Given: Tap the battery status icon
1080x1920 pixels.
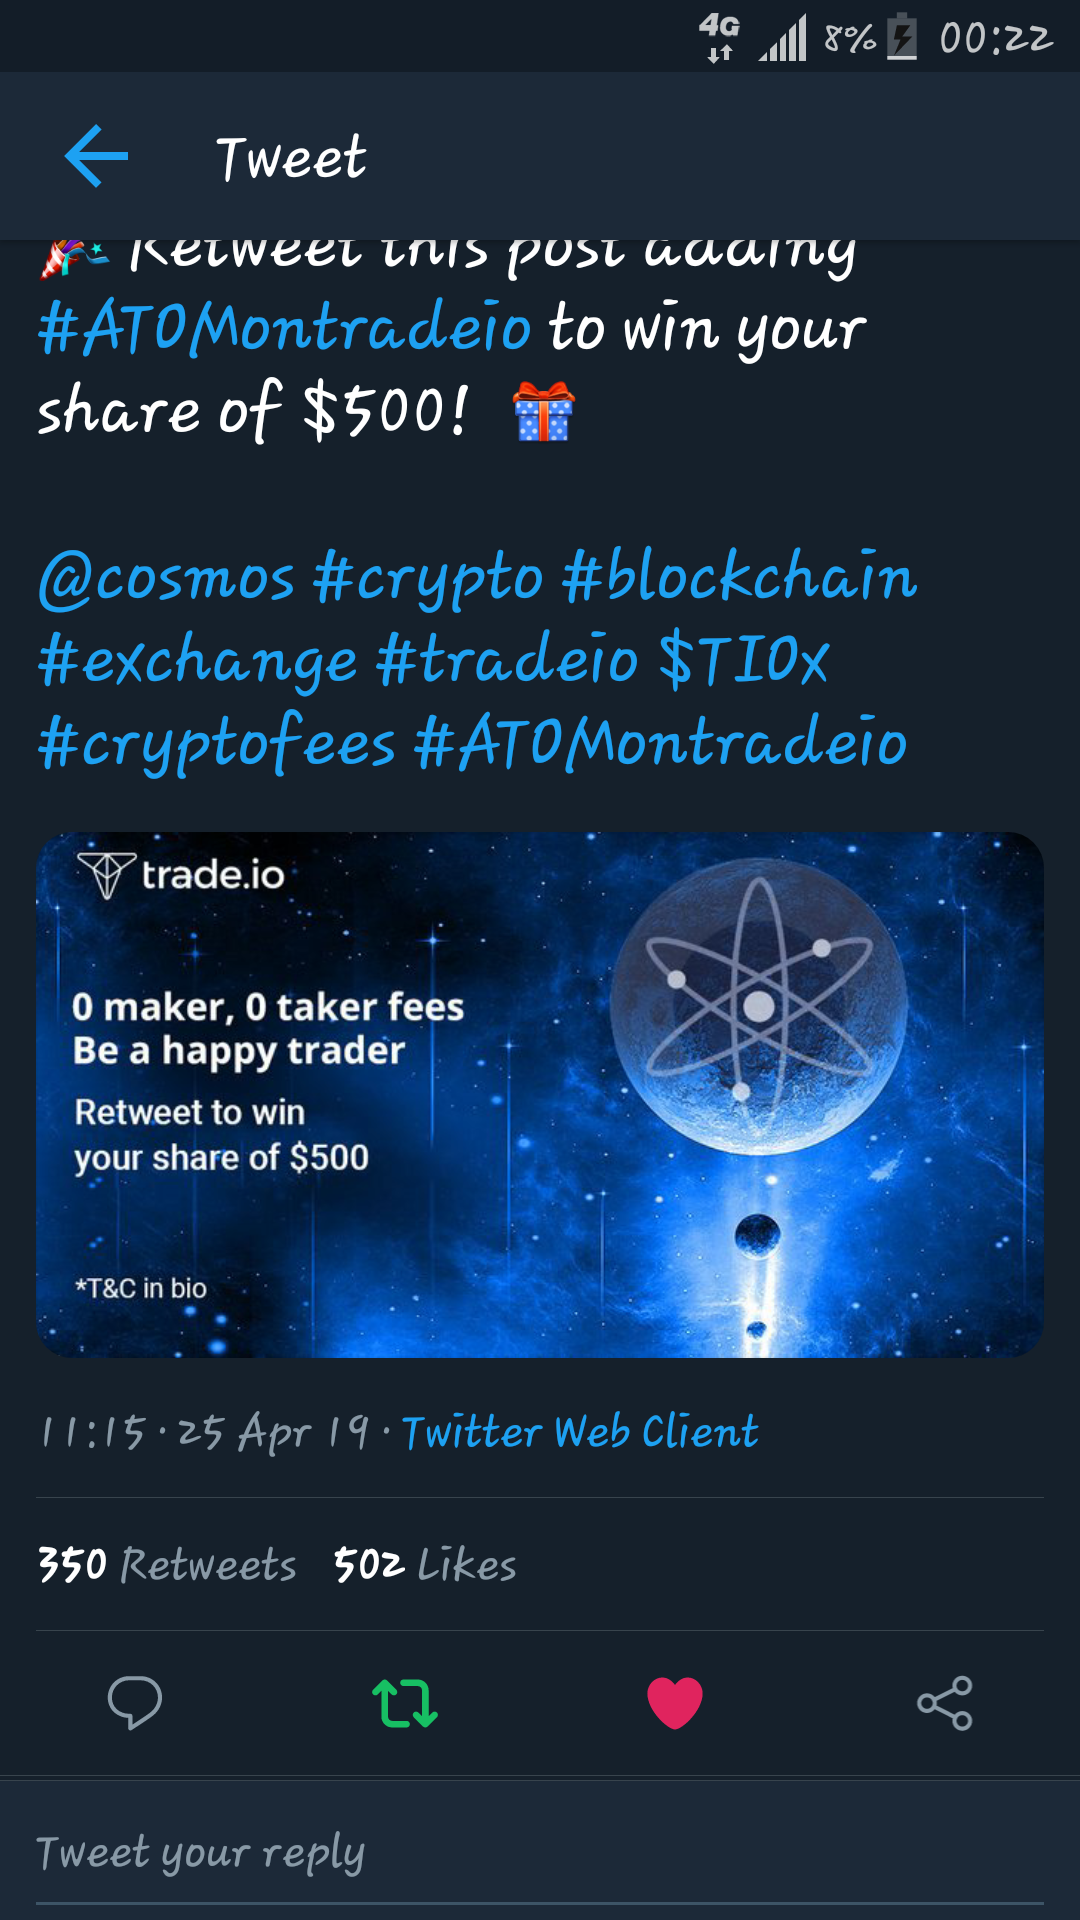Looking at the screenshot, I should 901,37.
